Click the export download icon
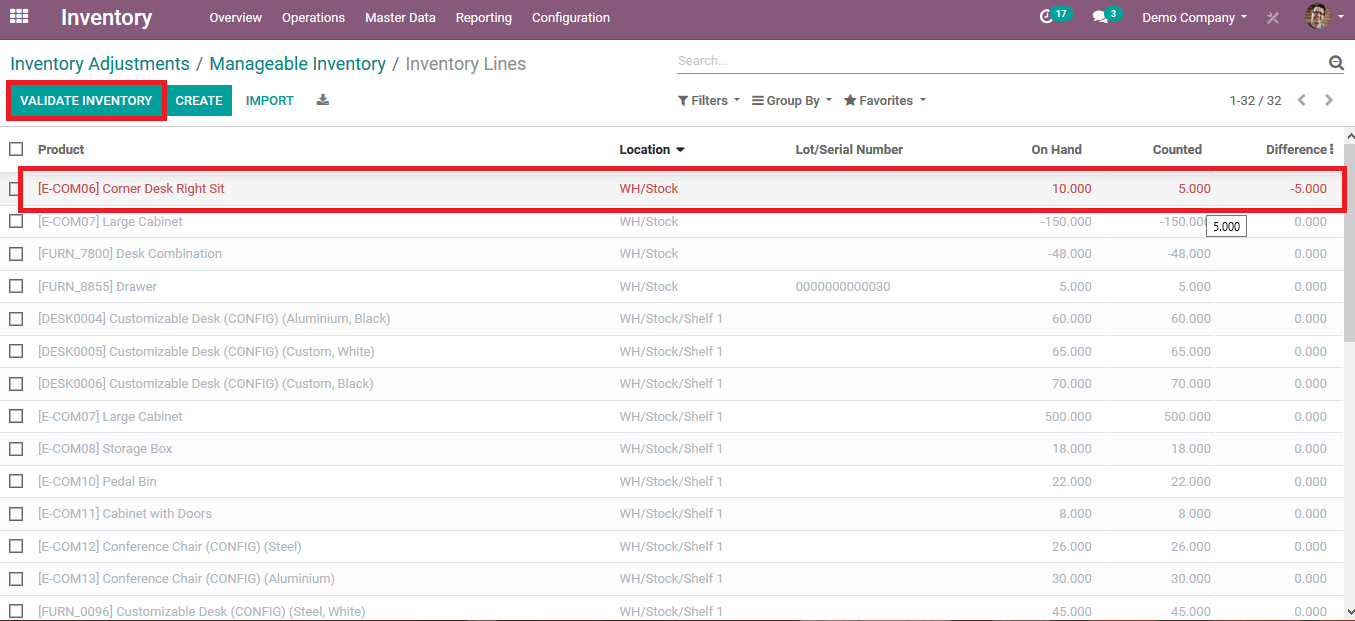 323,100
